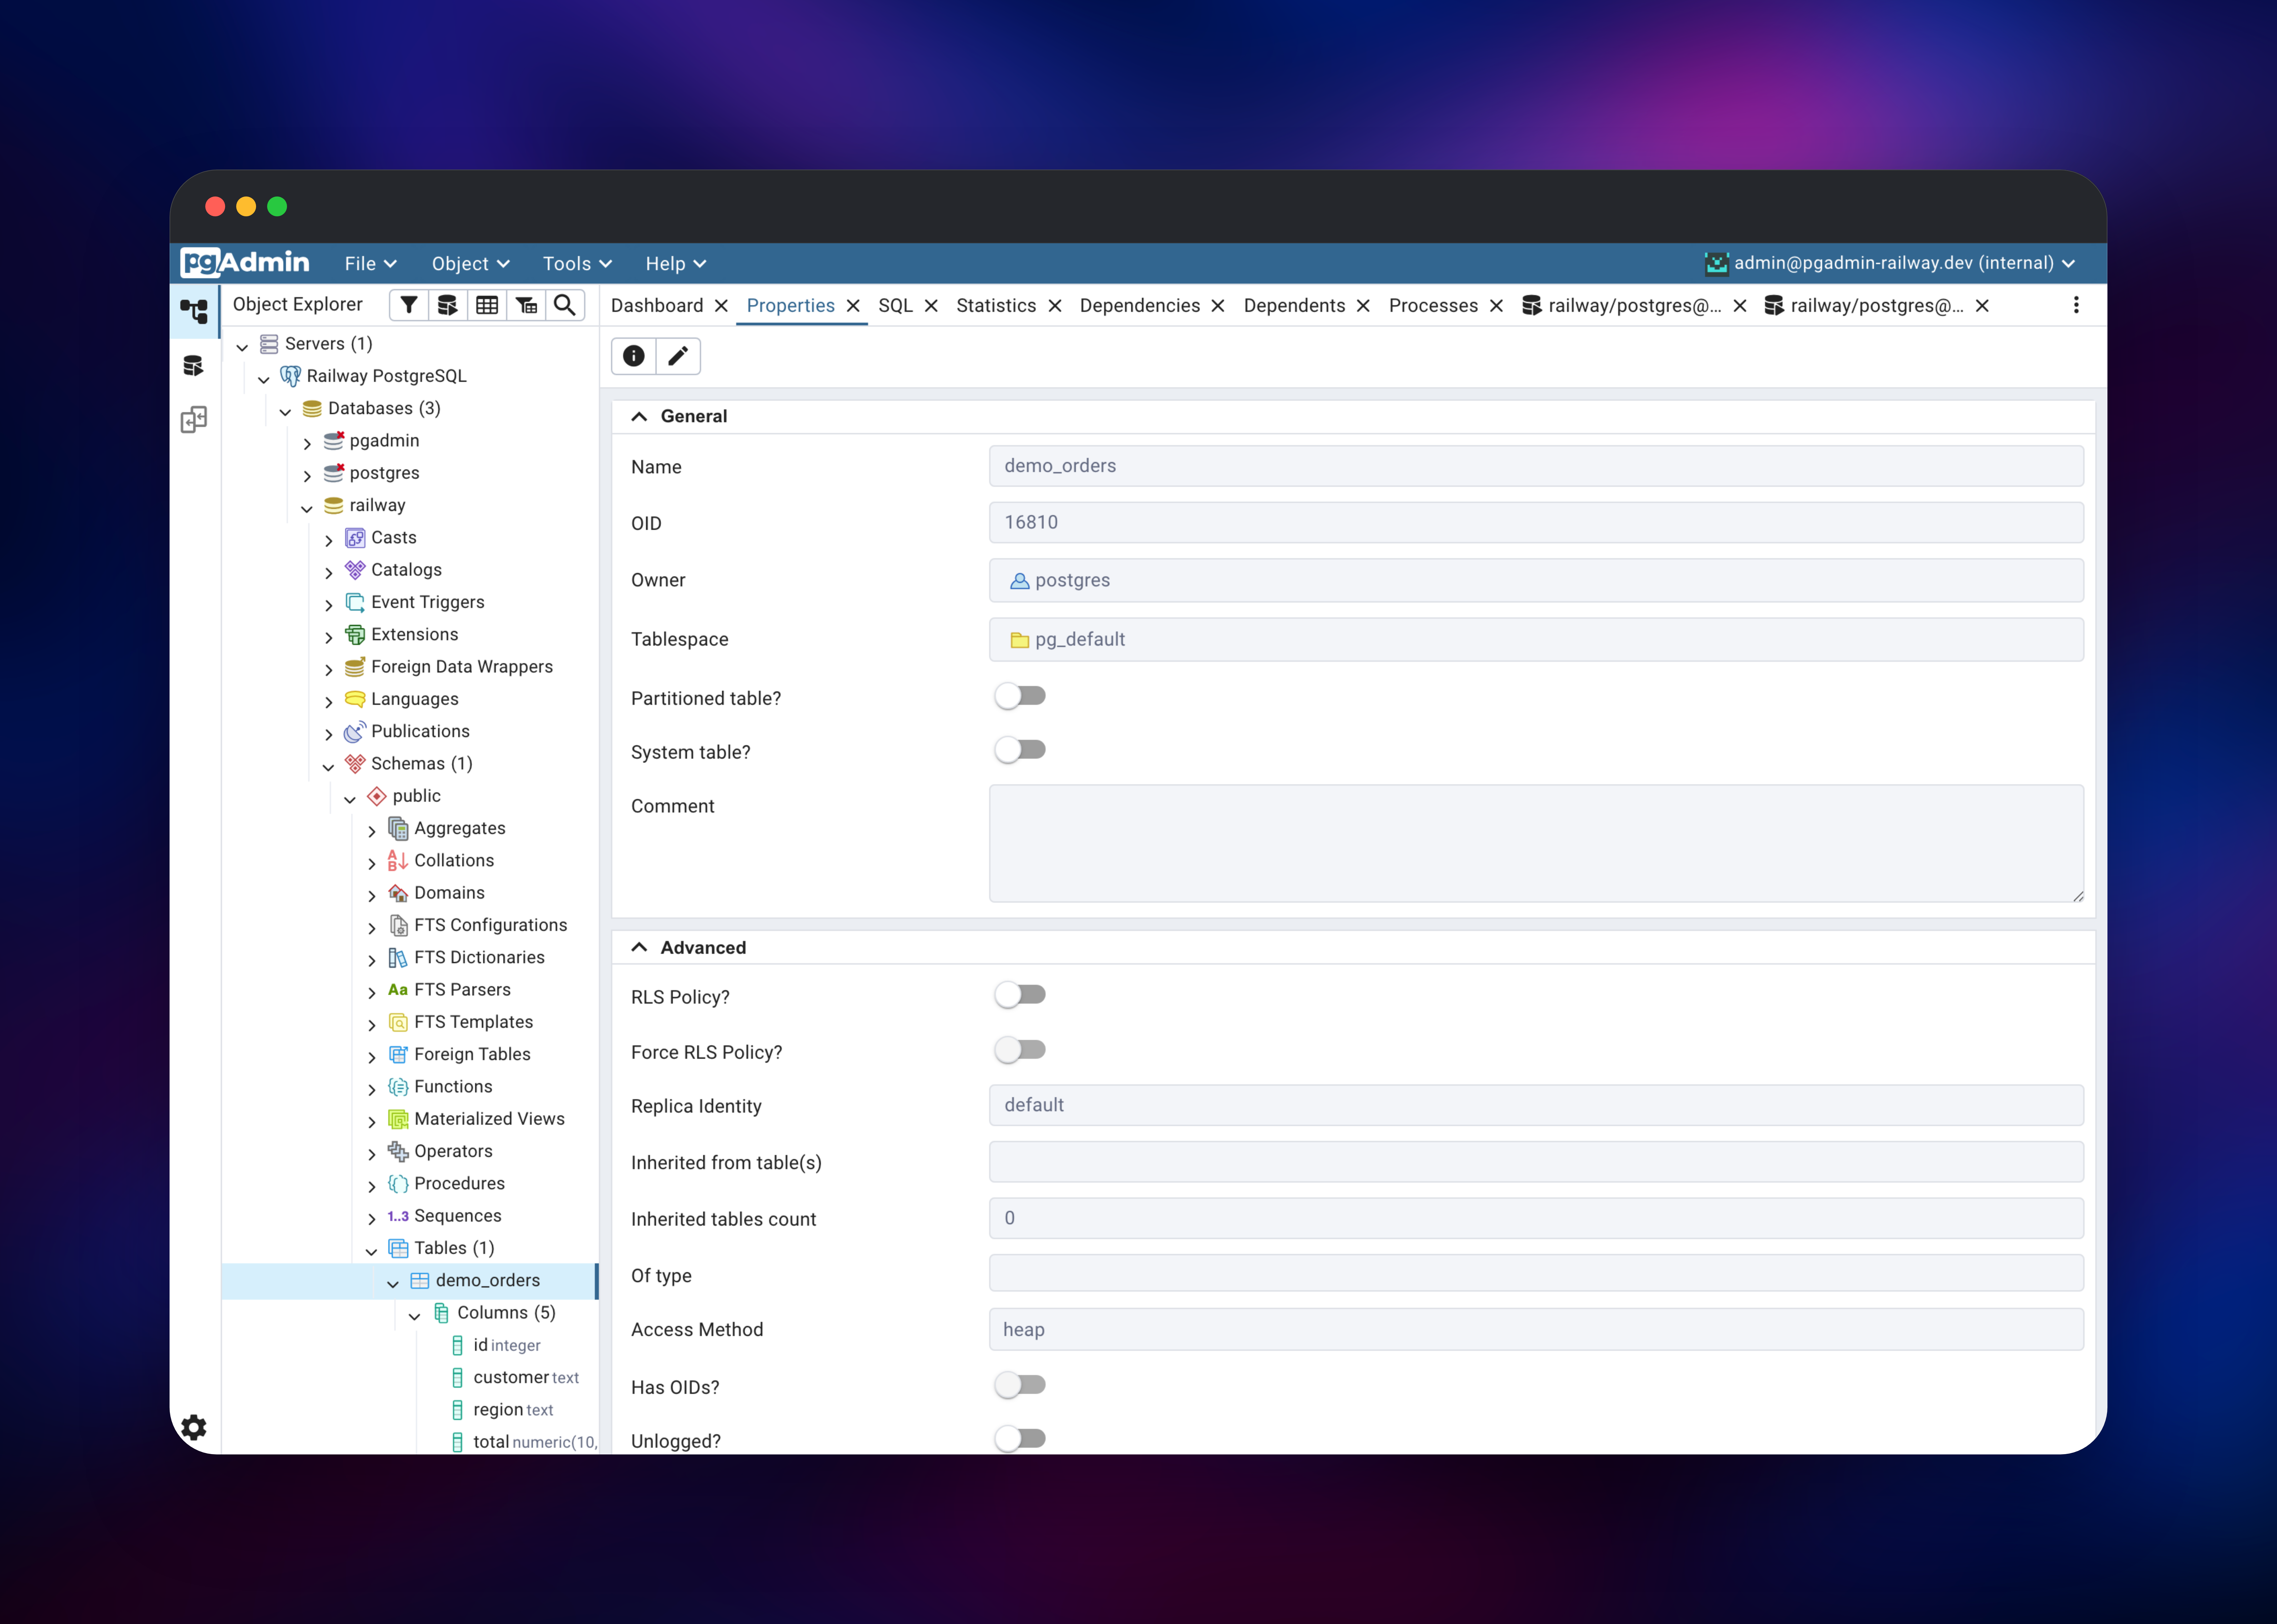Click the pencil edit icon in Properties toolbar

coord(678,356)
